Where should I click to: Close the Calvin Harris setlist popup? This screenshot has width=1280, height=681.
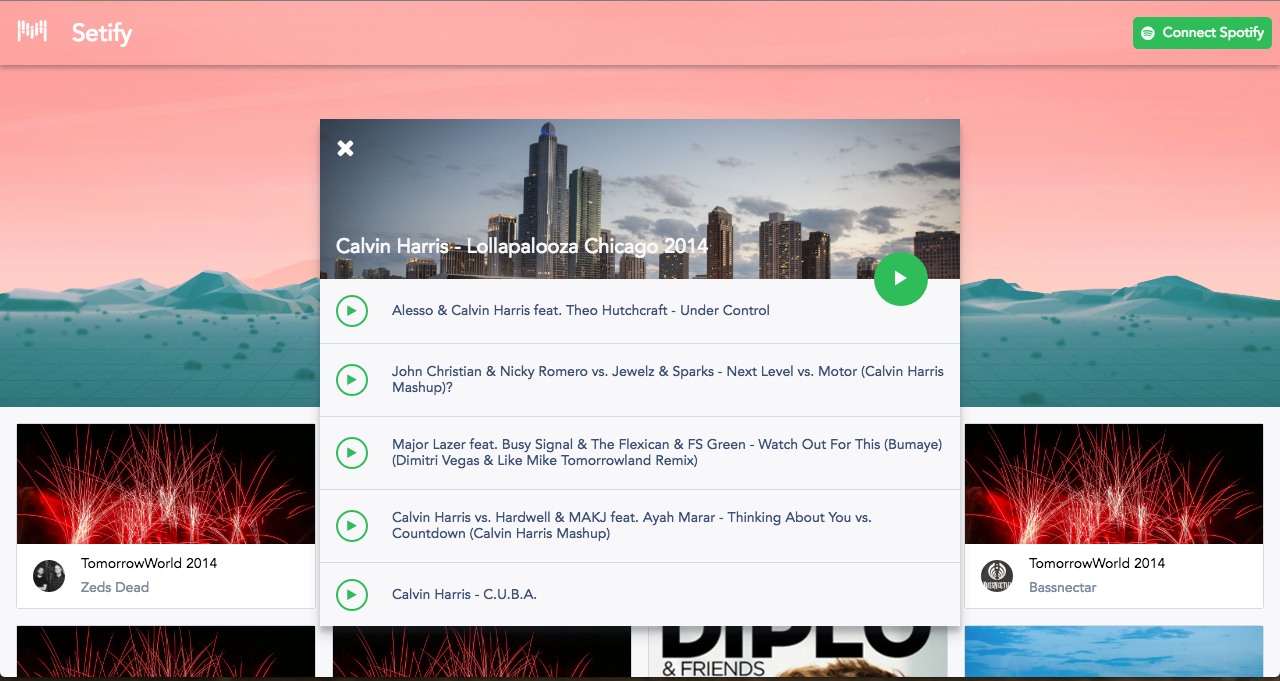tap(345, 148)
